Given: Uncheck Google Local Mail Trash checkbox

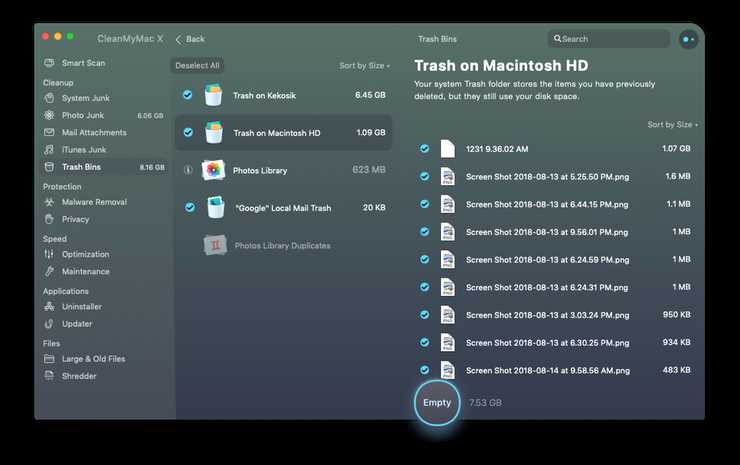Looking at the screenshot, I should [190, 207].
